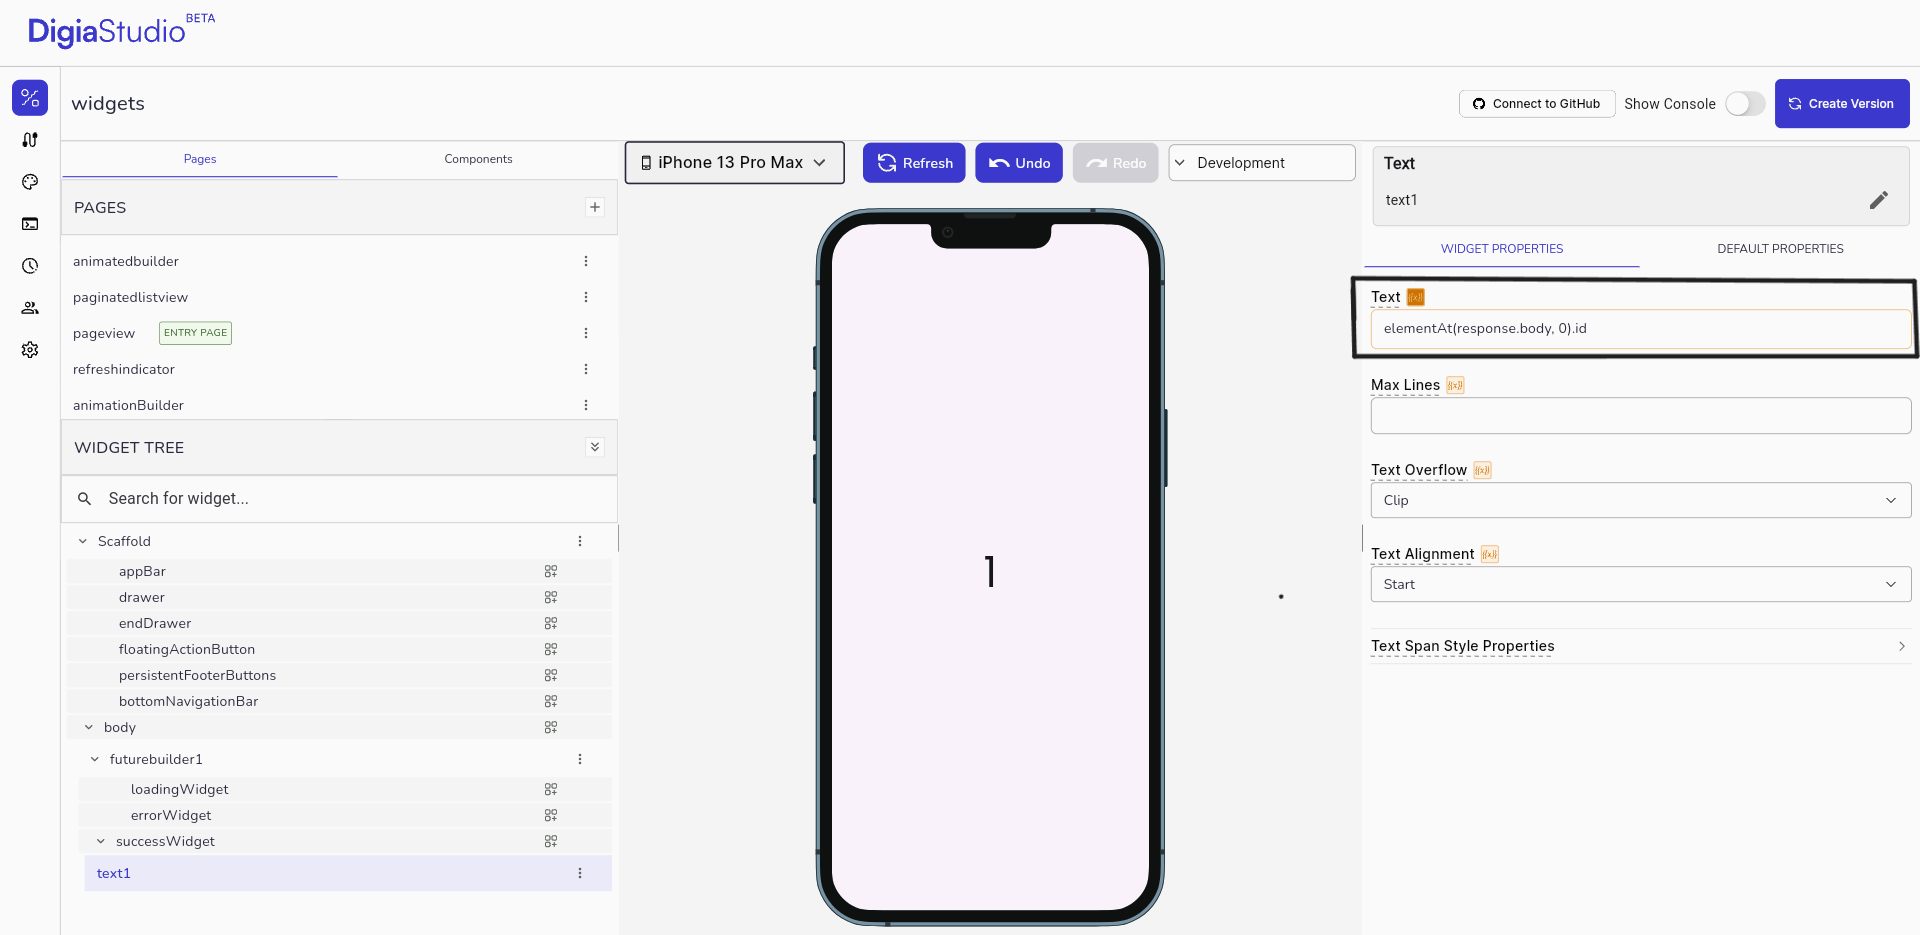Open the team members icon in sidebar
1920x935 pixels.
coord(30,308)
